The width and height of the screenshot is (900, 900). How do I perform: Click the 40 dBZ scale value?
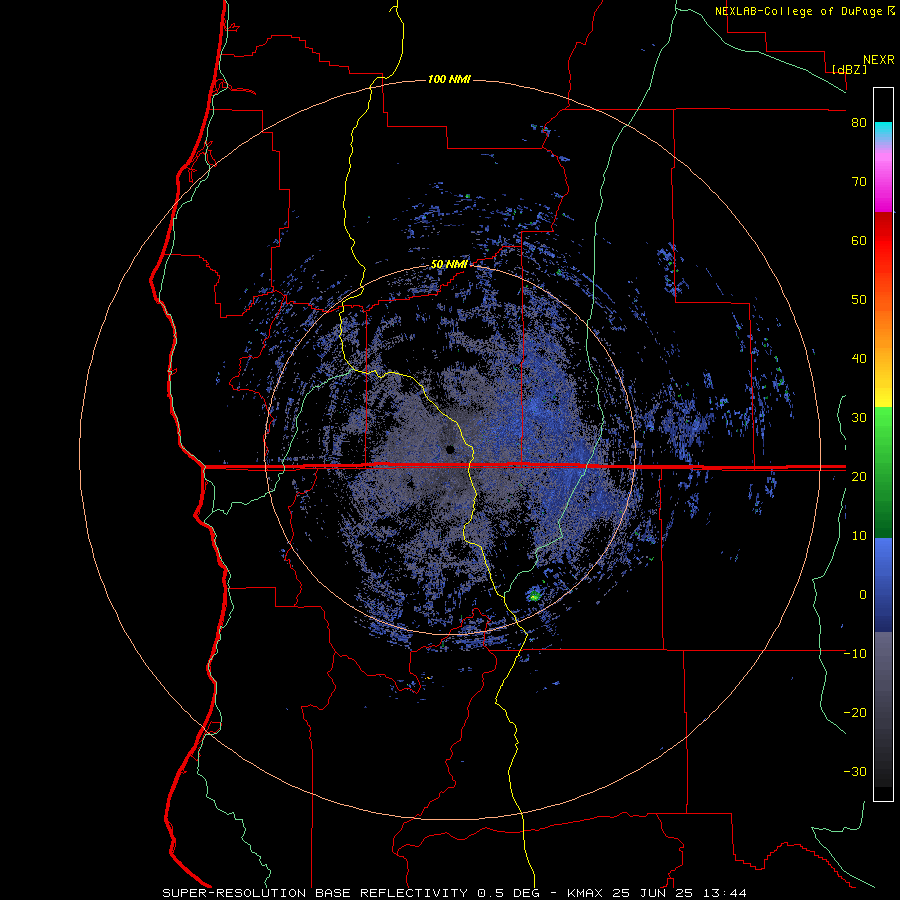point(859,359)
